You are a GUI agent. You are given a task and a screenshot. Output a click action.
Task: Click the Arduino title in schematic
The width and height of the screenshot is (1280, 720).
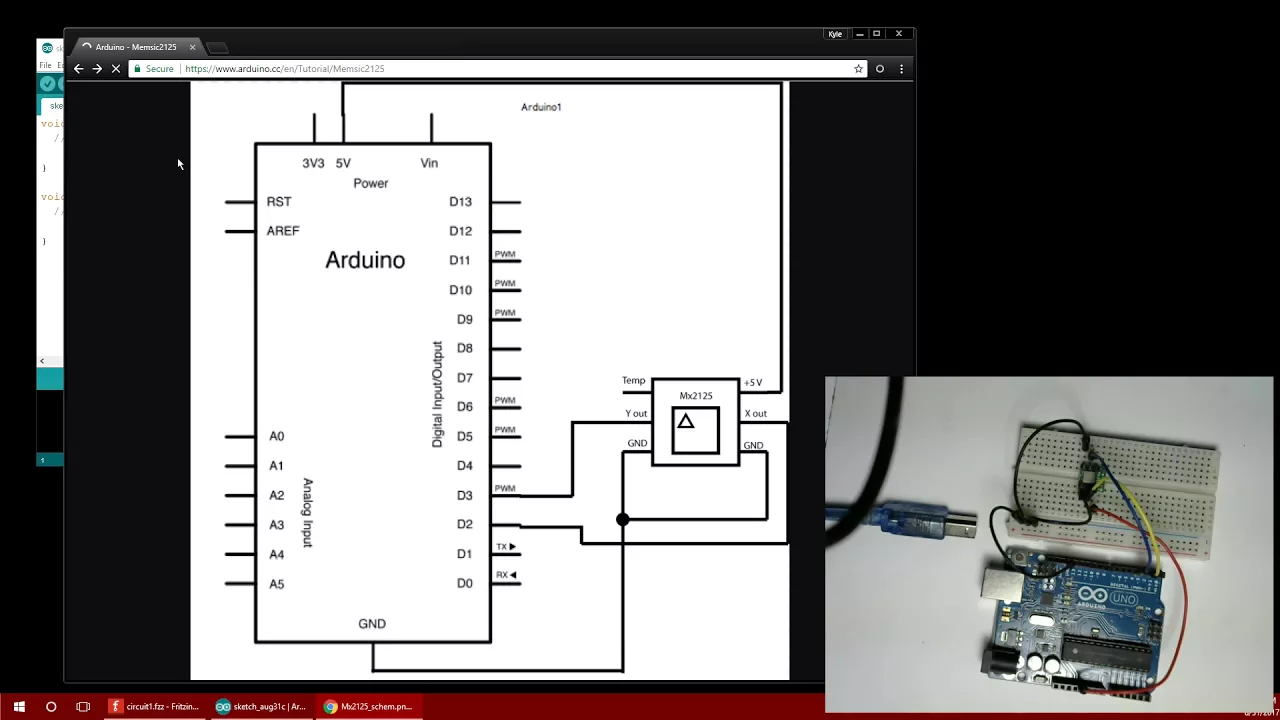click(365, 260)
